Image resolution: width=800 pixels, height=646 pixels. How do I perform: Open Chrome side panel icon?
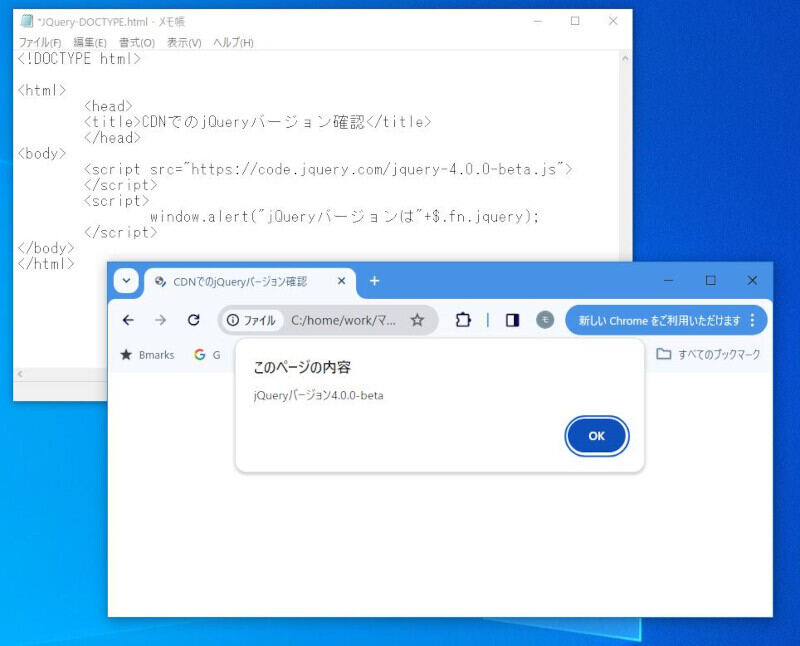coord(512,320)
